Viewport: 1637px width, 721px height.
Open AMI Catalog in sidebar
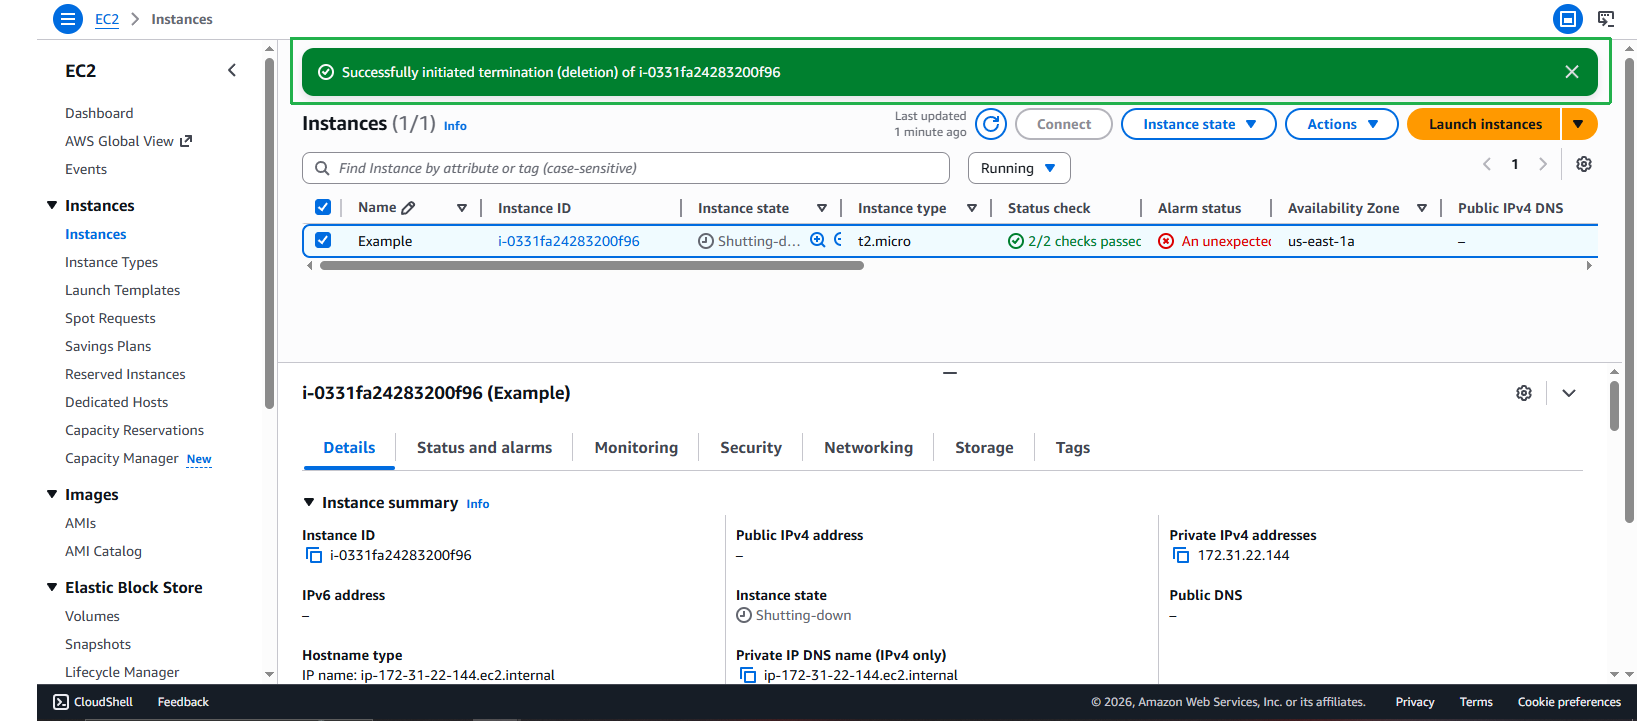(104, 551)
